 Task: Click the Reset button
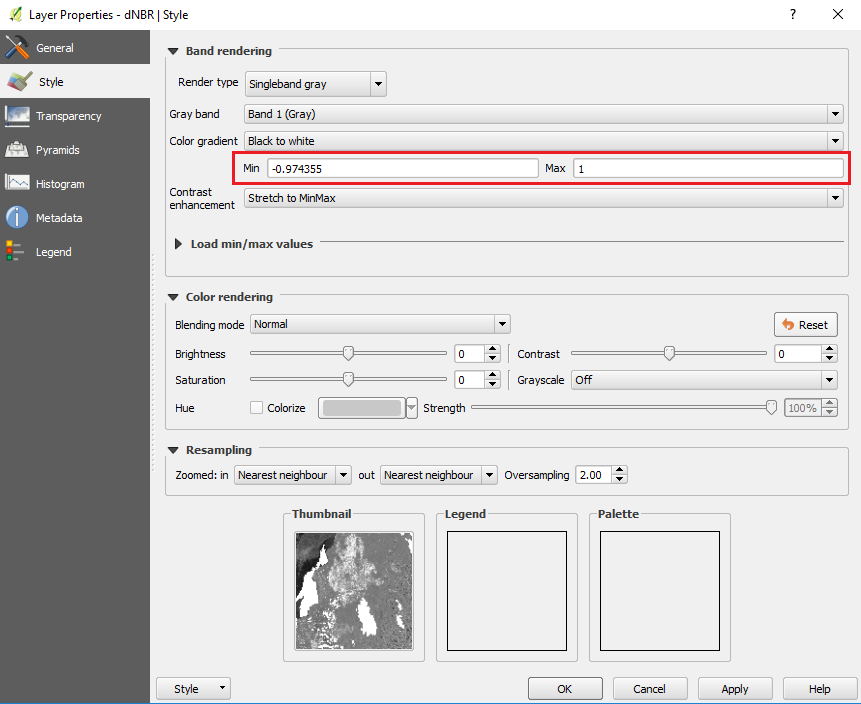pos(805,325)
